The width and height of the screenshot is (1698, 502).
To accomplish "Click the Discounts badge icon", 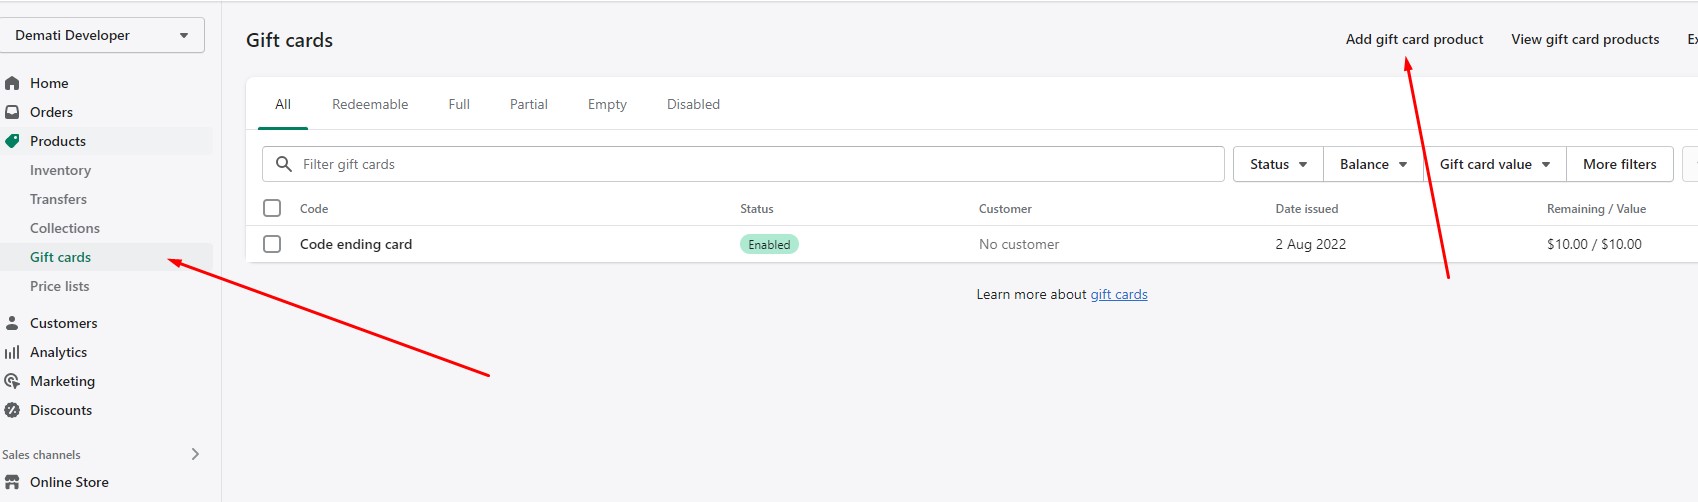I will [12, 410].
